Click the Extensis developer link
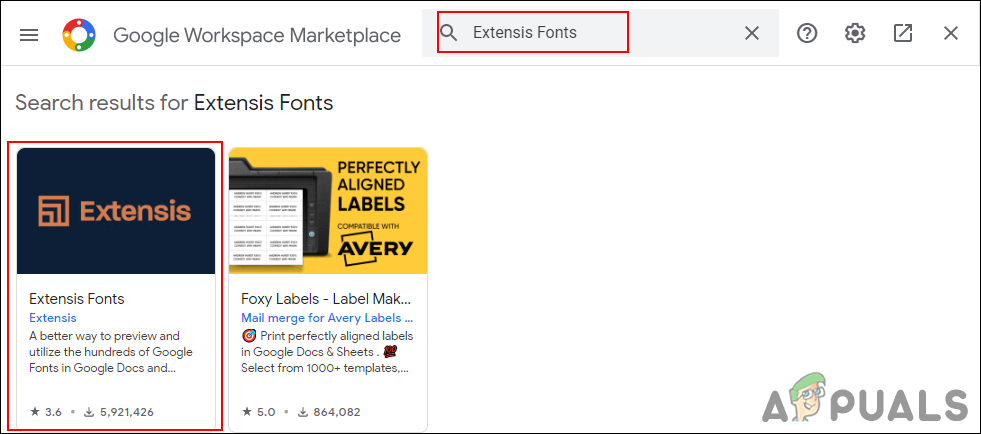 (x=53, y=317)
